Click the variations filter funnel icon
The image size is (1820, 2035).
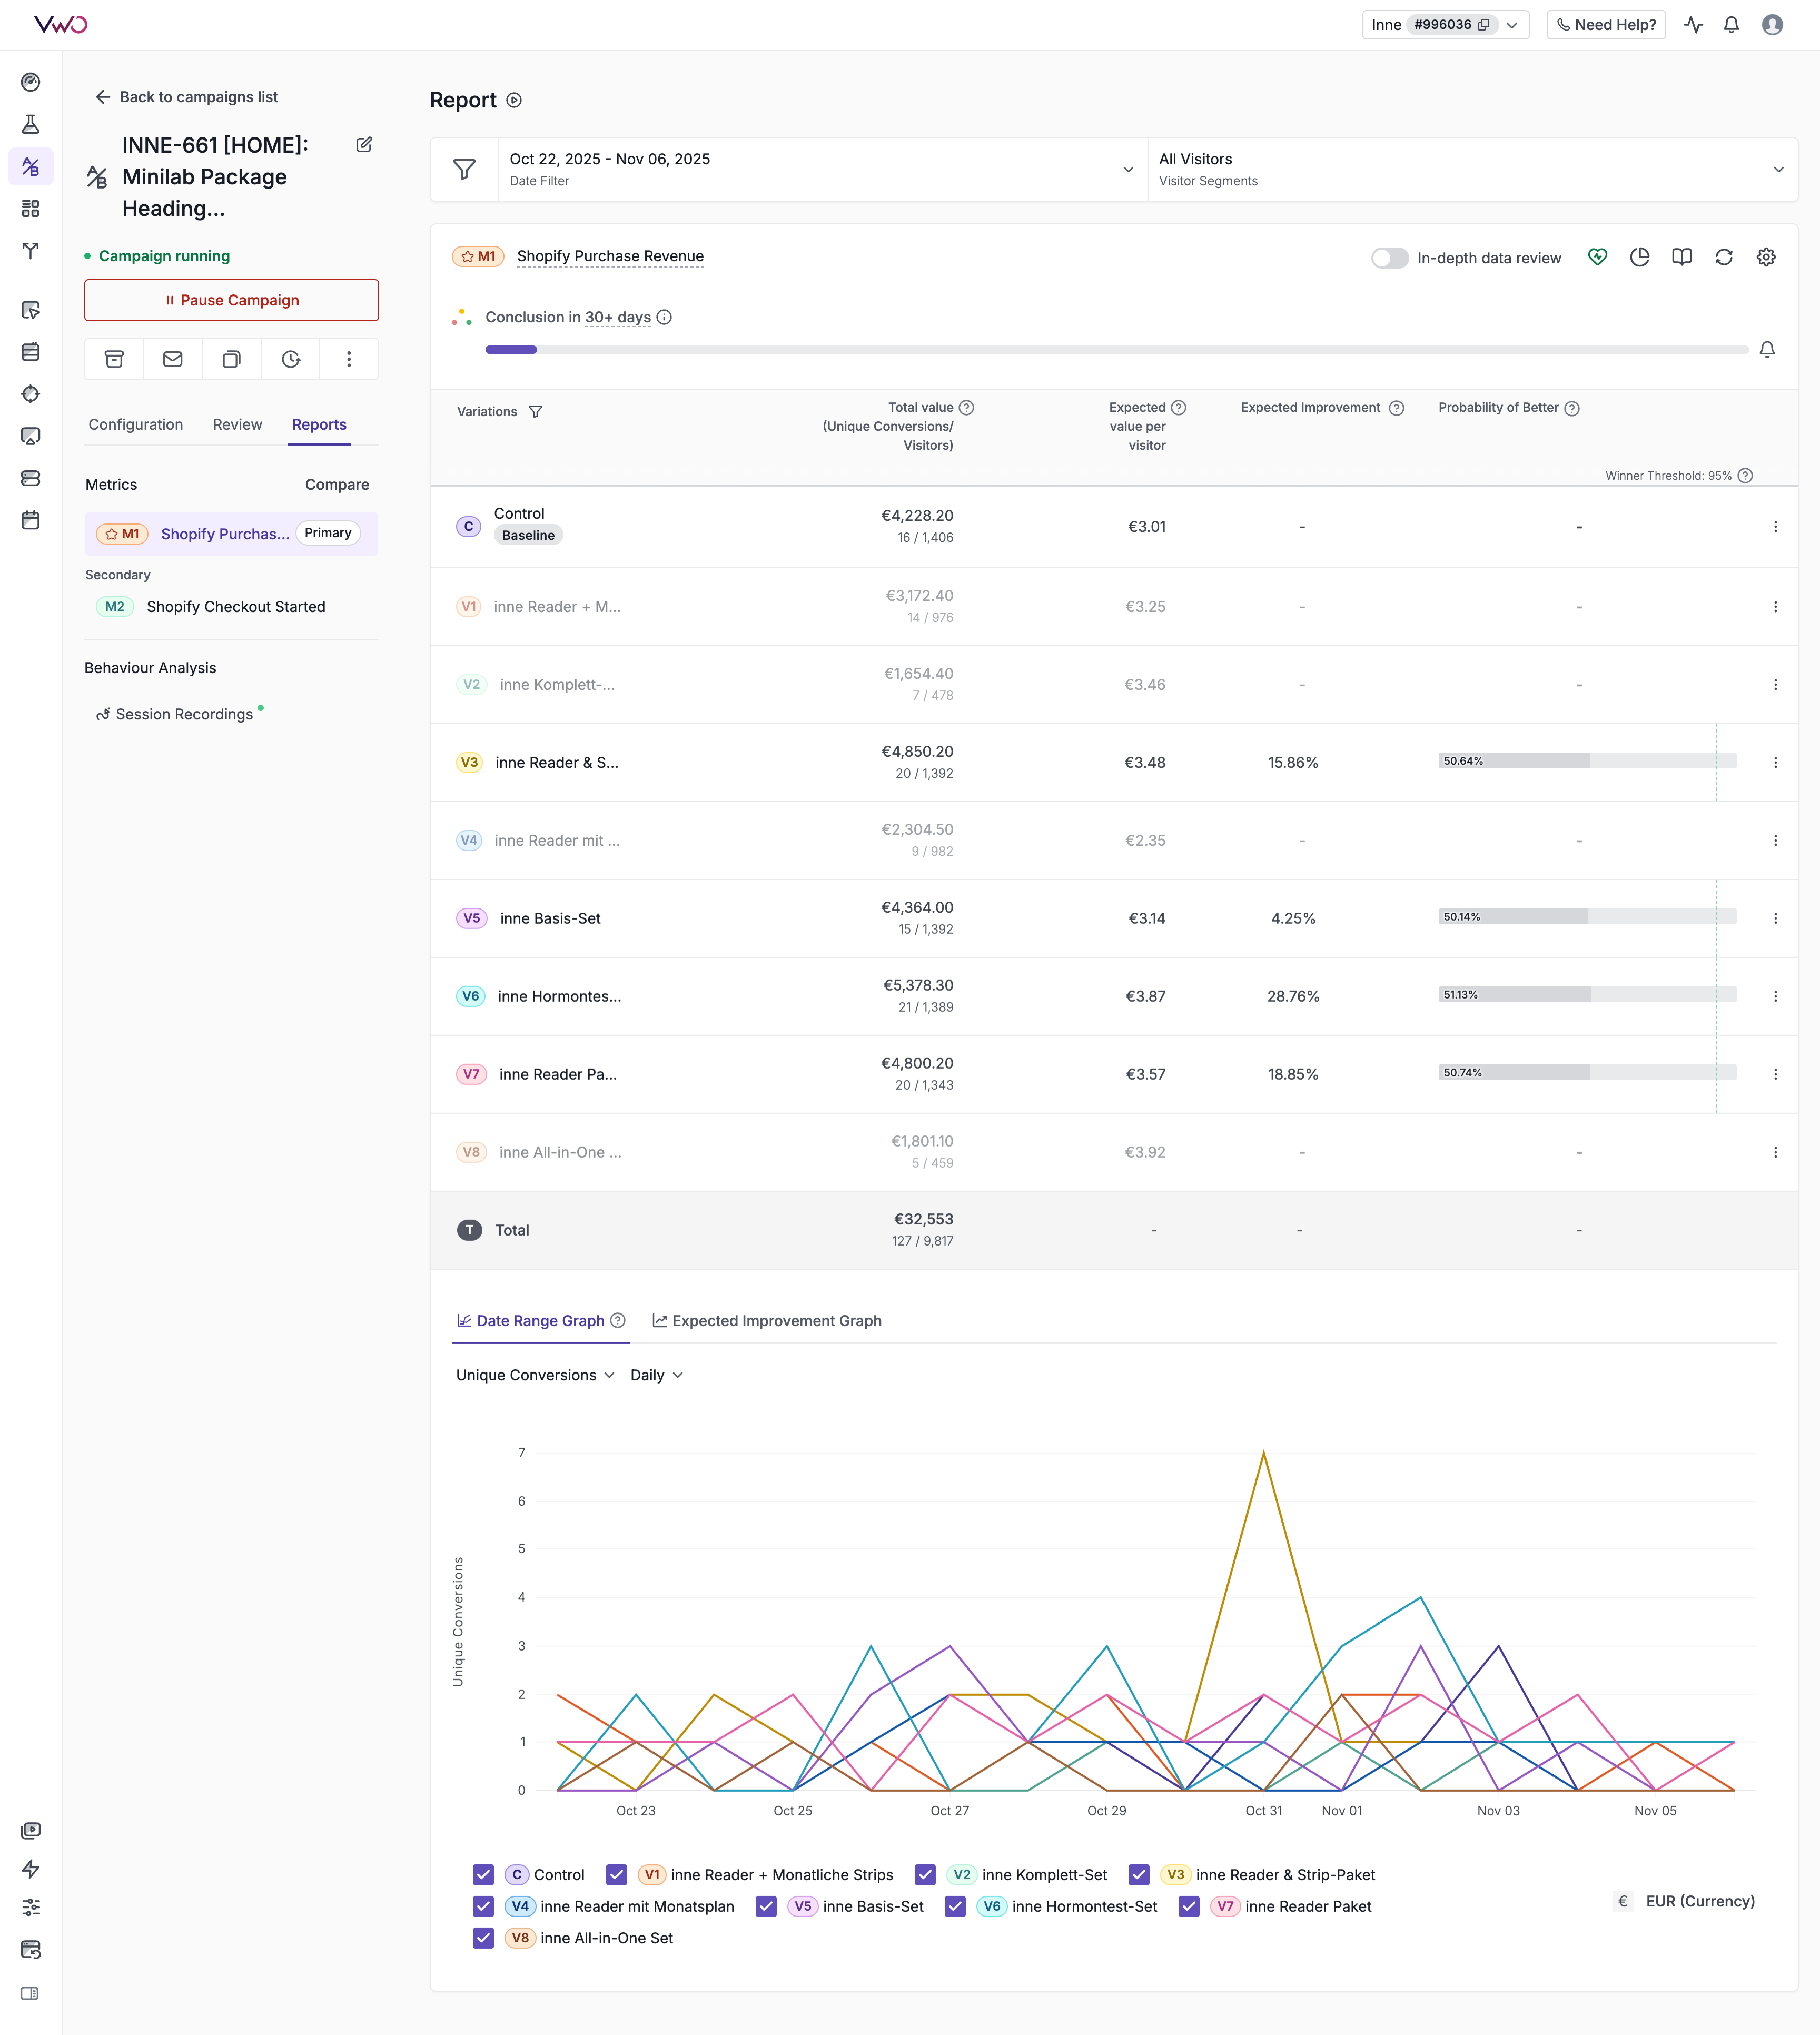click(x=536, y=412)
